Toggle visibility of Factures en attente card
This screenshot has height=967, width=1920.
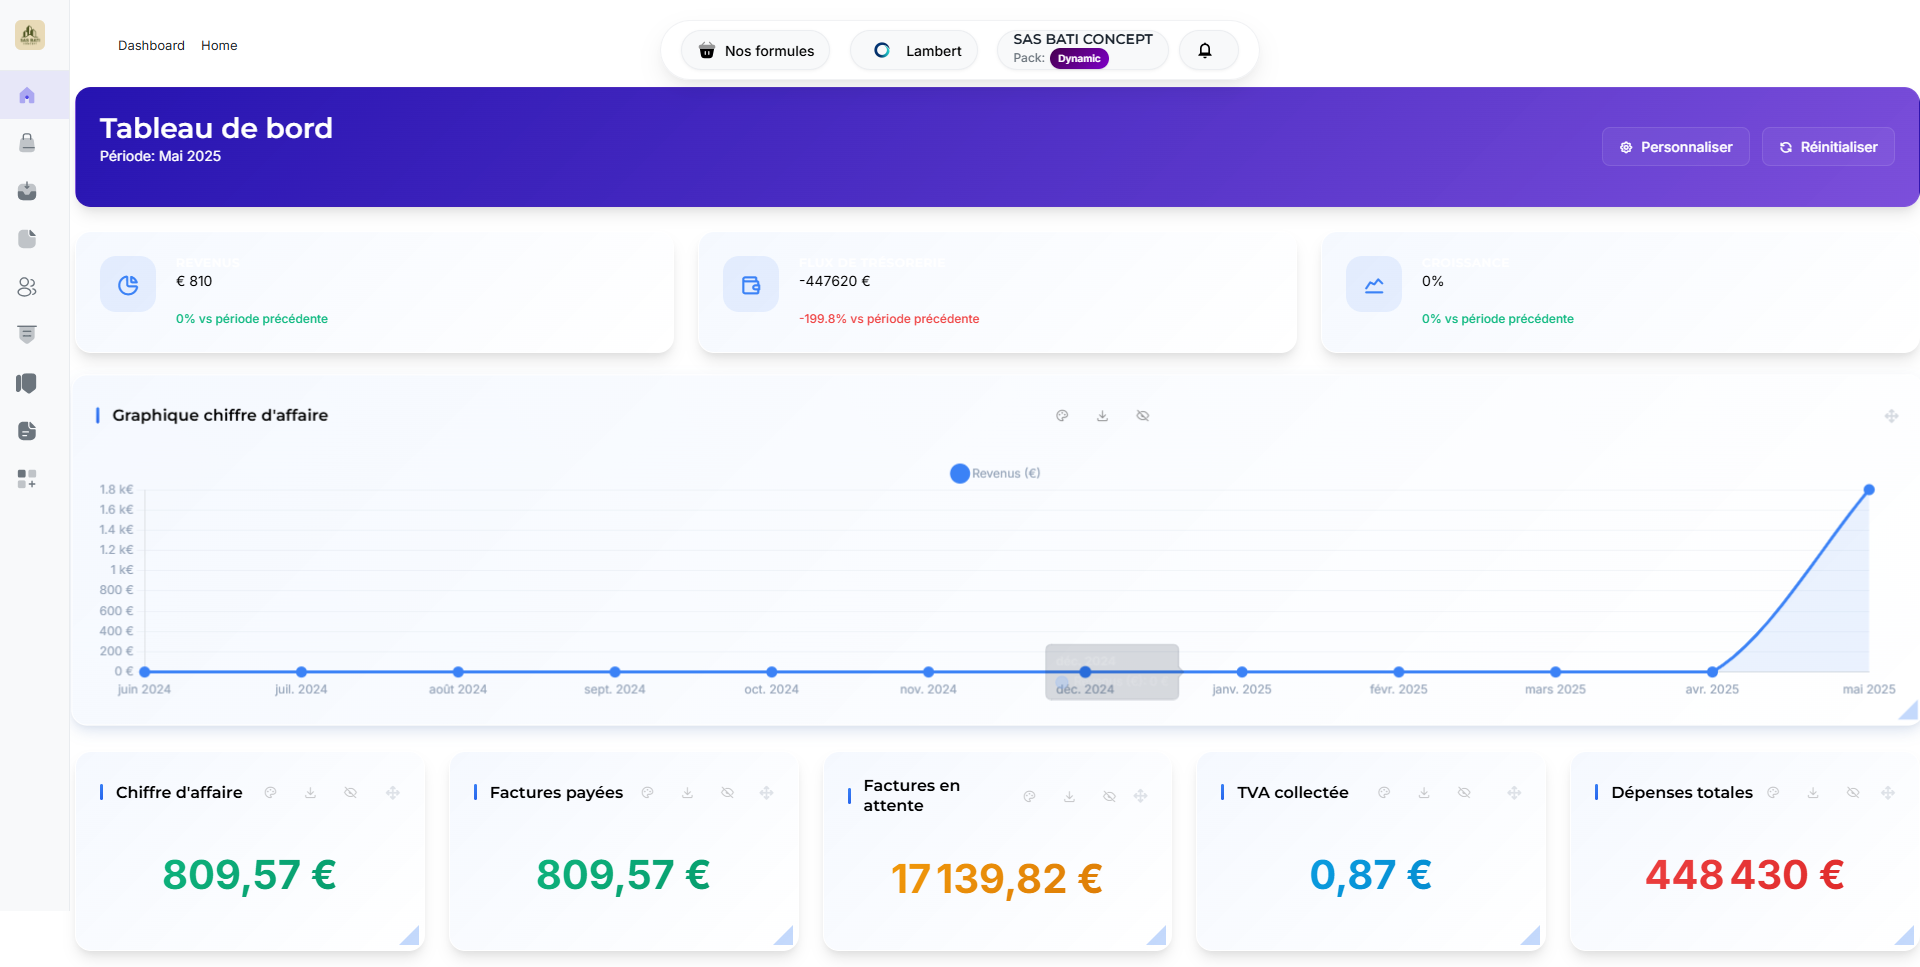point(1109,797)
